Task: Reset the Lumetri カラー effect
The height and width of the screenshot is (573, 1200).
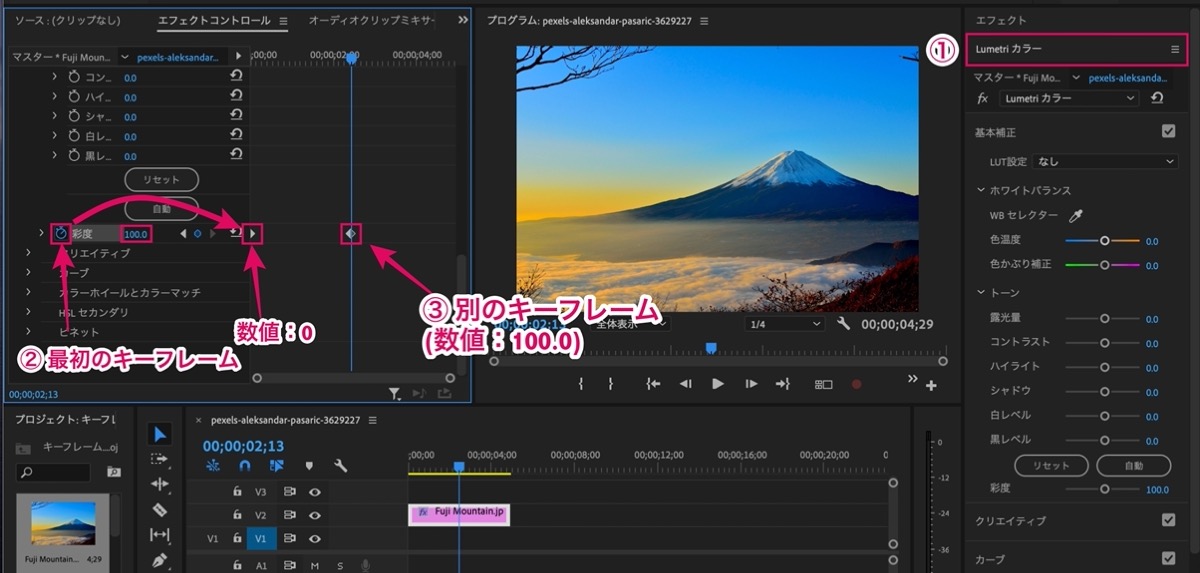Action: click(1157, 98)
